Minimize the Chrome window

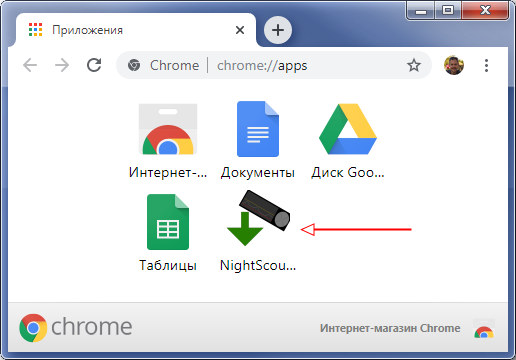[420, 11]
